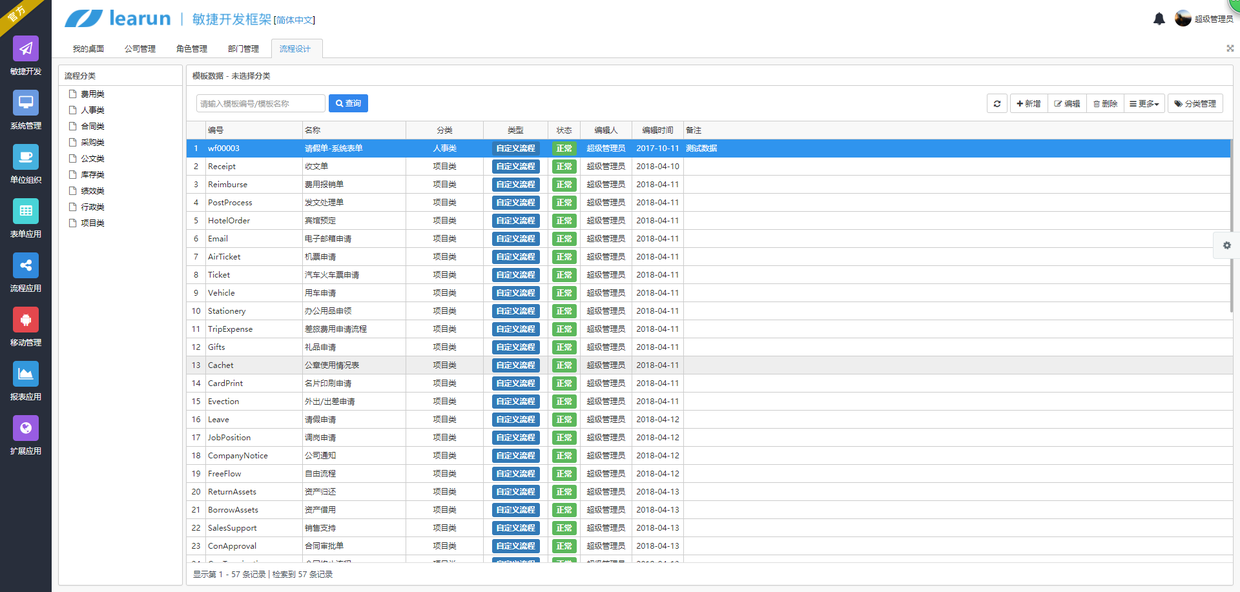Click the learun logo

117,19
